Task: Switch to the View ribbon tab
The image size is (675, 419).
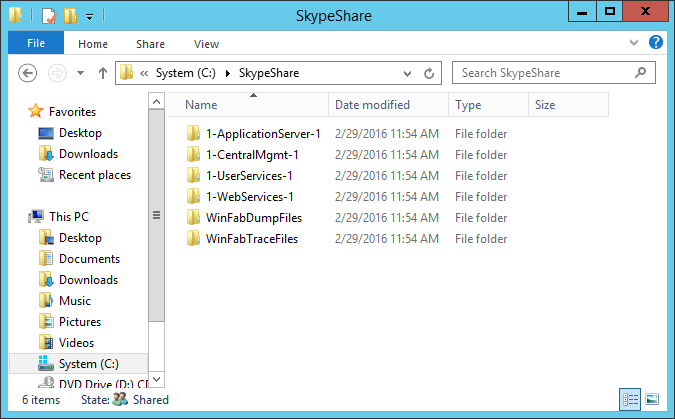Action: pos(206,44)
